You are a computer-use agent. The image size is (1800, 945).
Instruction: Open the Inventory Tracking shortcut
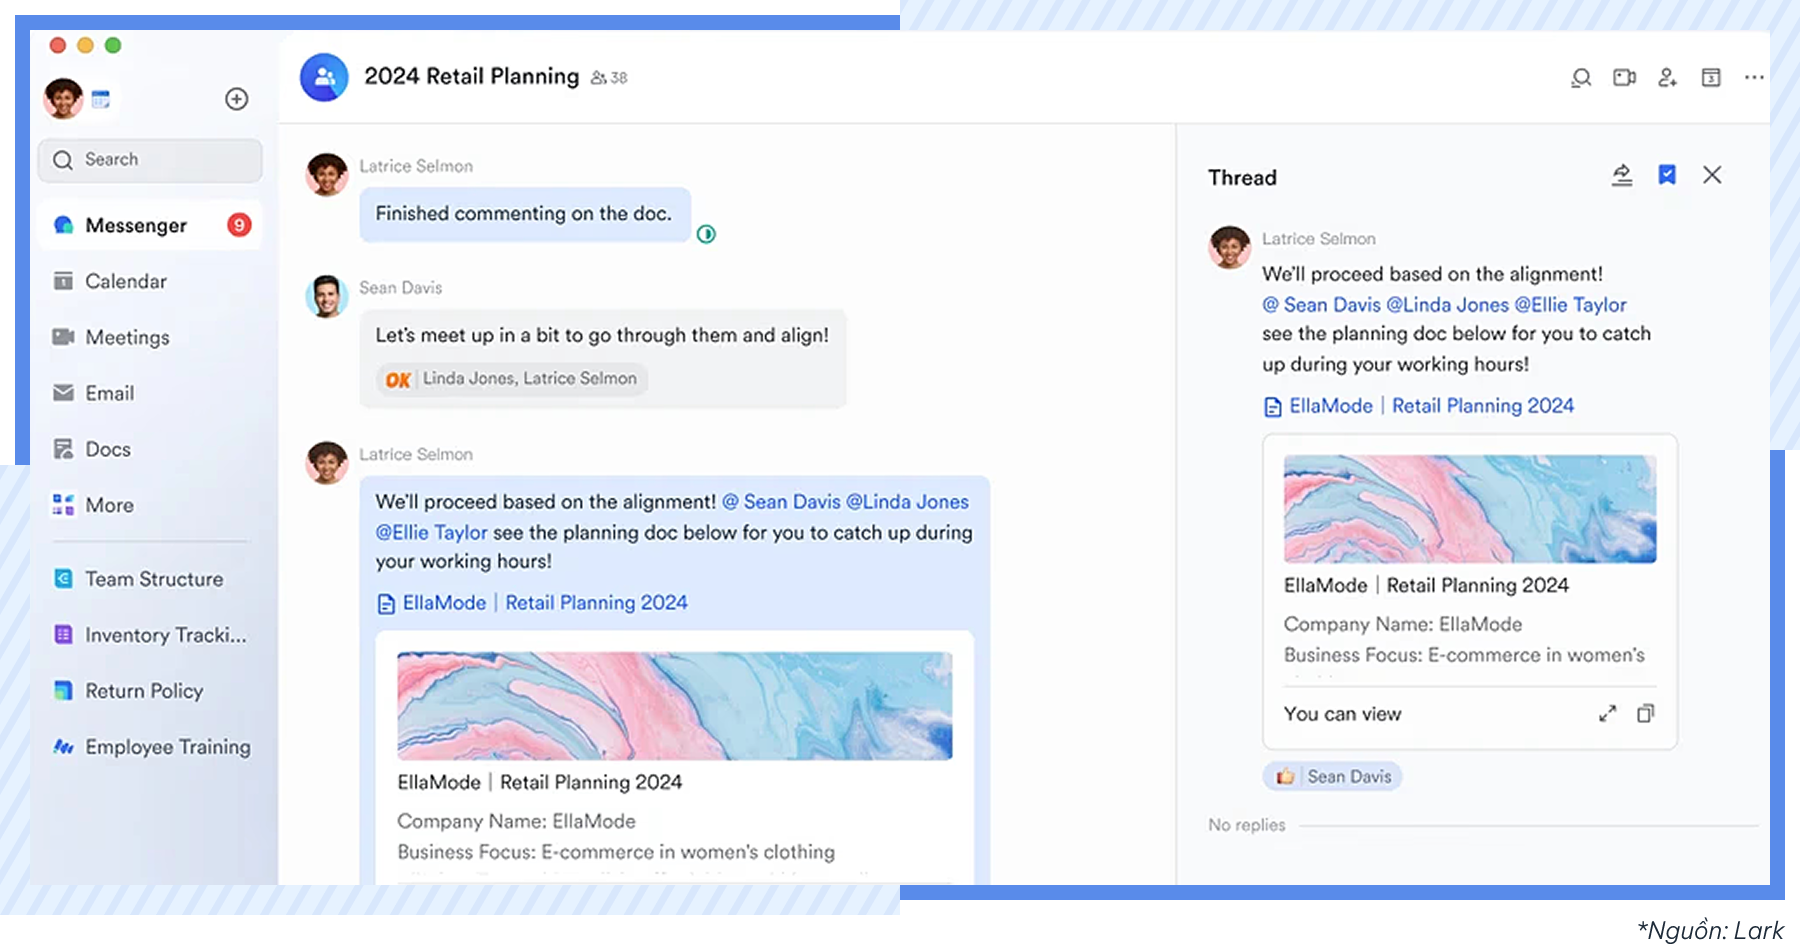[150, 635]
